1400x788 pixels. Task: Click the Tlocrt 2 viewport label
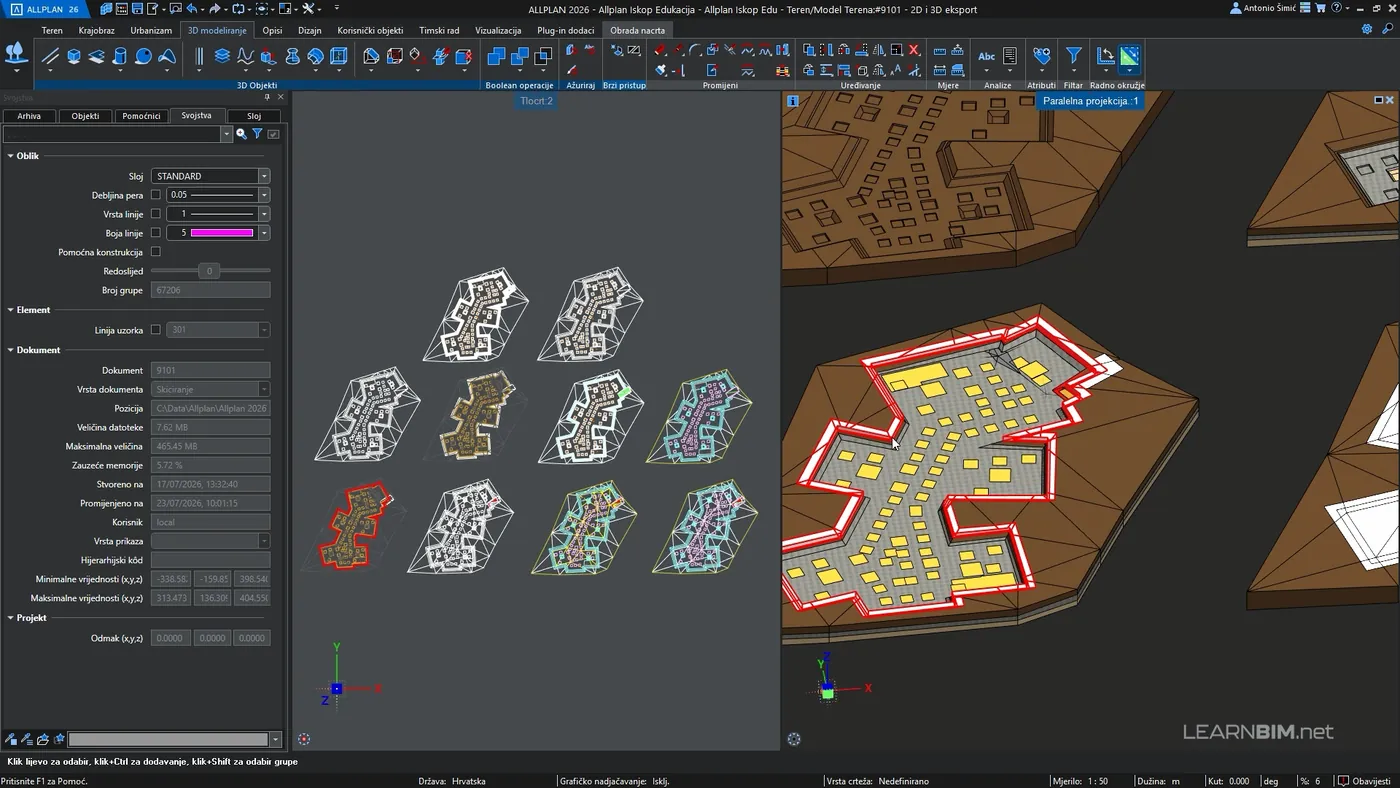[536, 101]
